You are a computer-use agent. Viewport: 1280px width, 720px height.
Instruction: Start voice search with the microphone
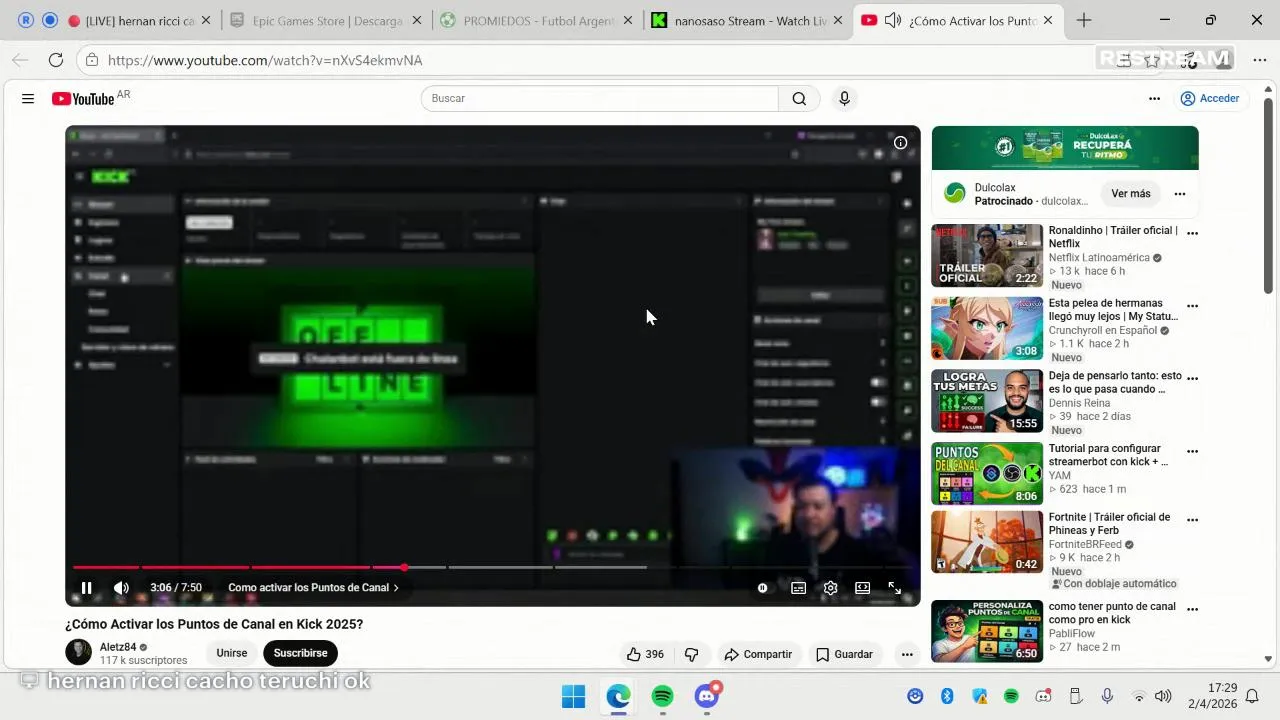coord(844,98)
